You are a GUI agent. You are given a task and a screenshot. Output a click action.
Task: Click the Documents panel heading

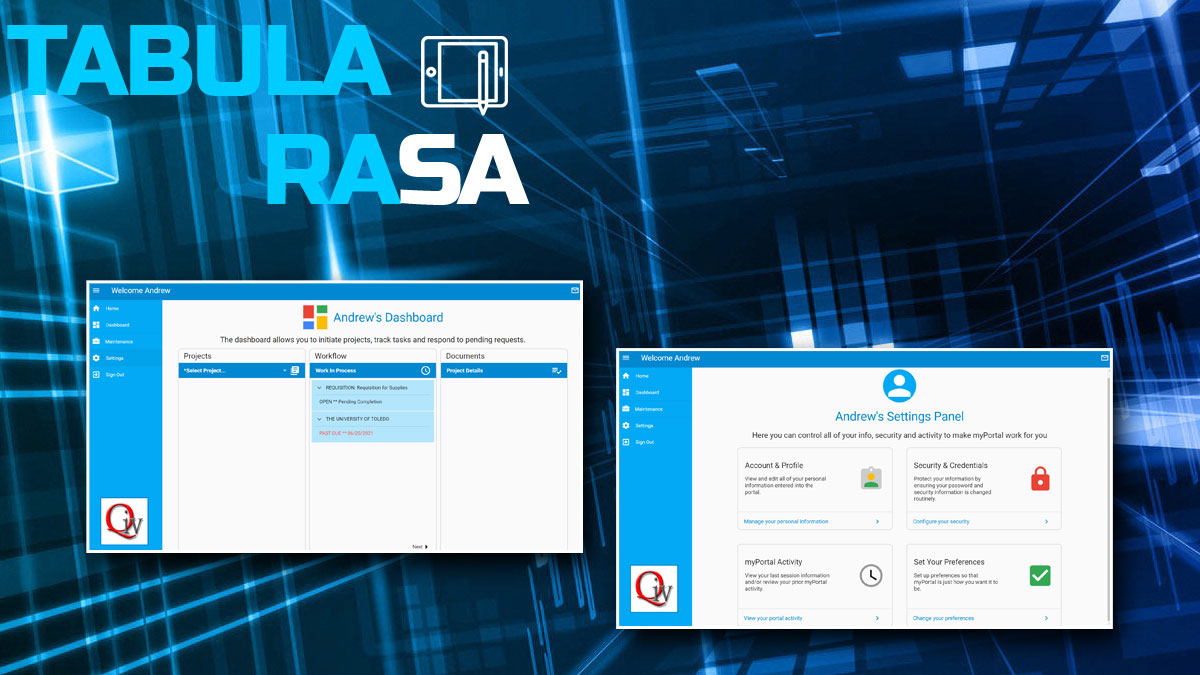tap(465, 356)
